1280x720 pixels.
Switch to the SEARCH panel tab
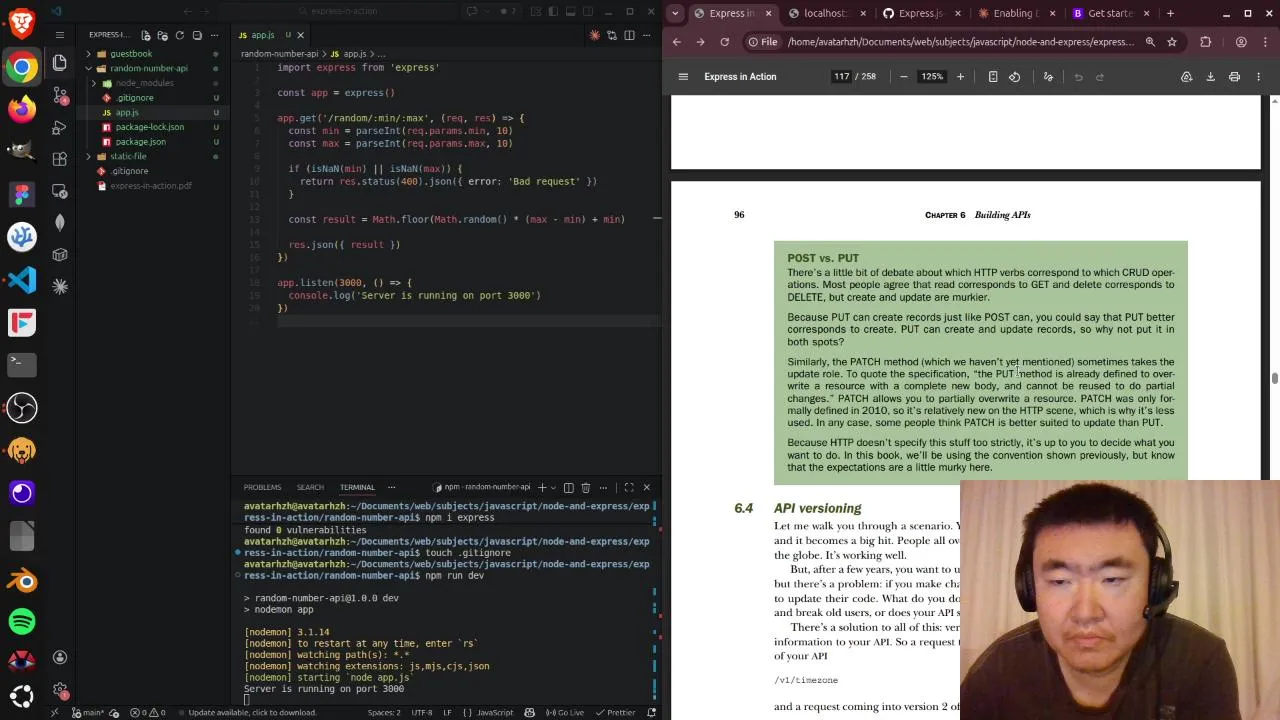(x=310, y=487)
